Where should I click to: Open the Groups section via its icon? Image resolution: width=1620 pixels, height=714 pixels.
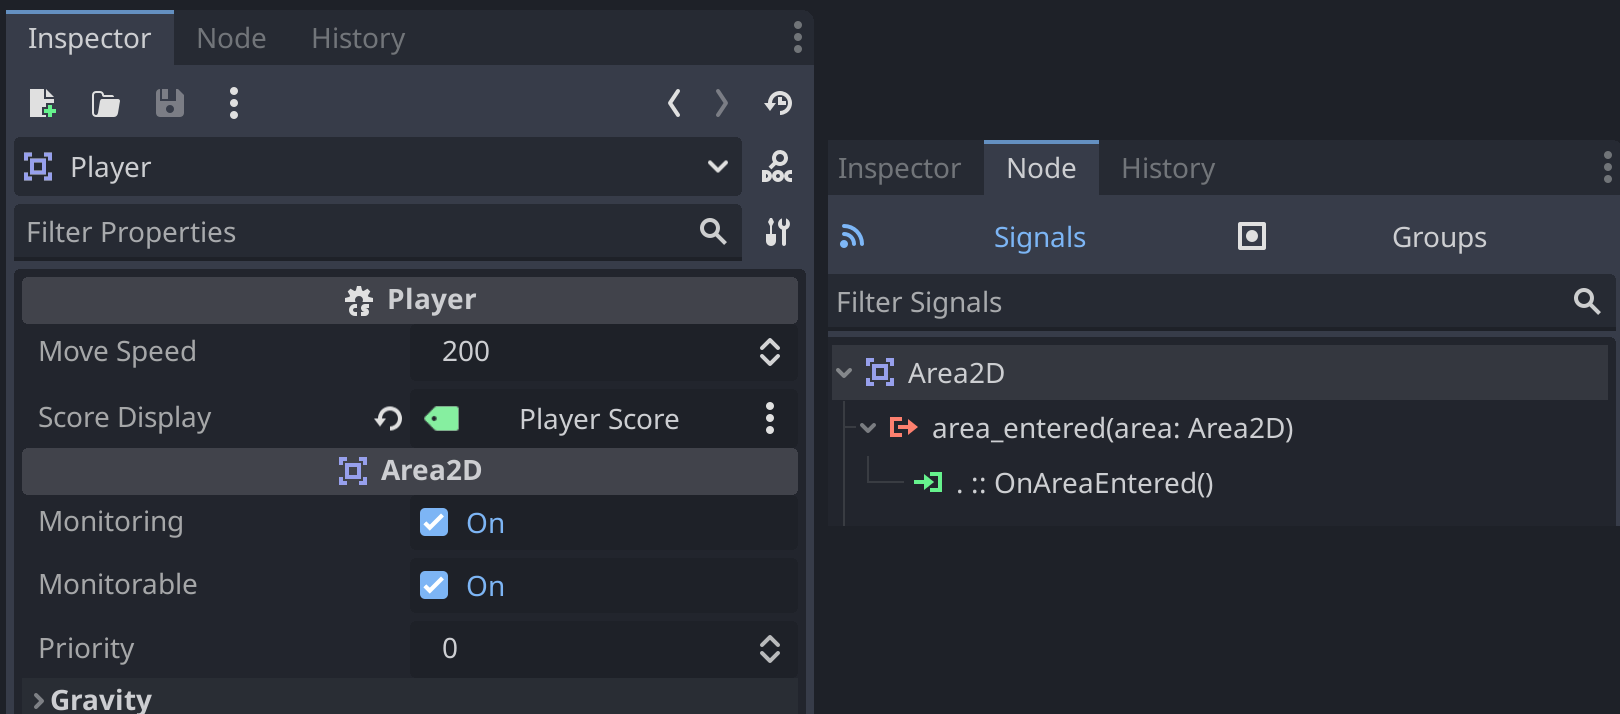point(1251,237)
